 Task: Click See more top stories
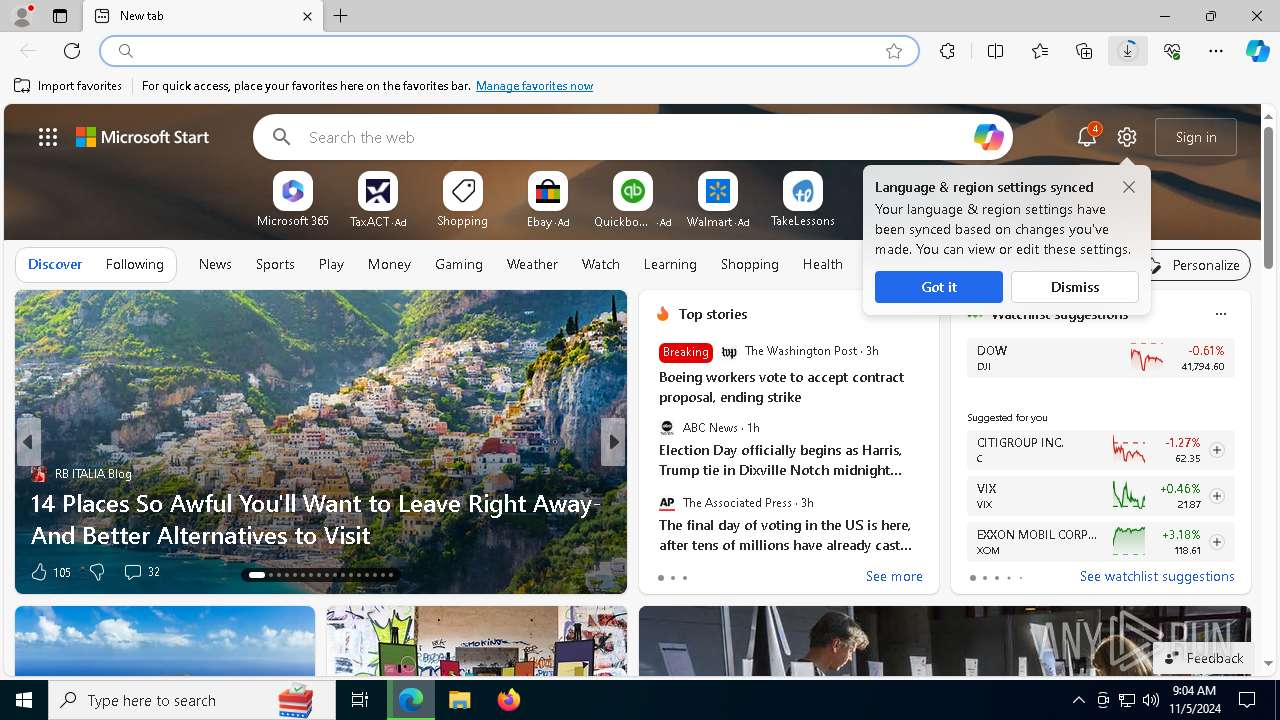click(894, 577)
